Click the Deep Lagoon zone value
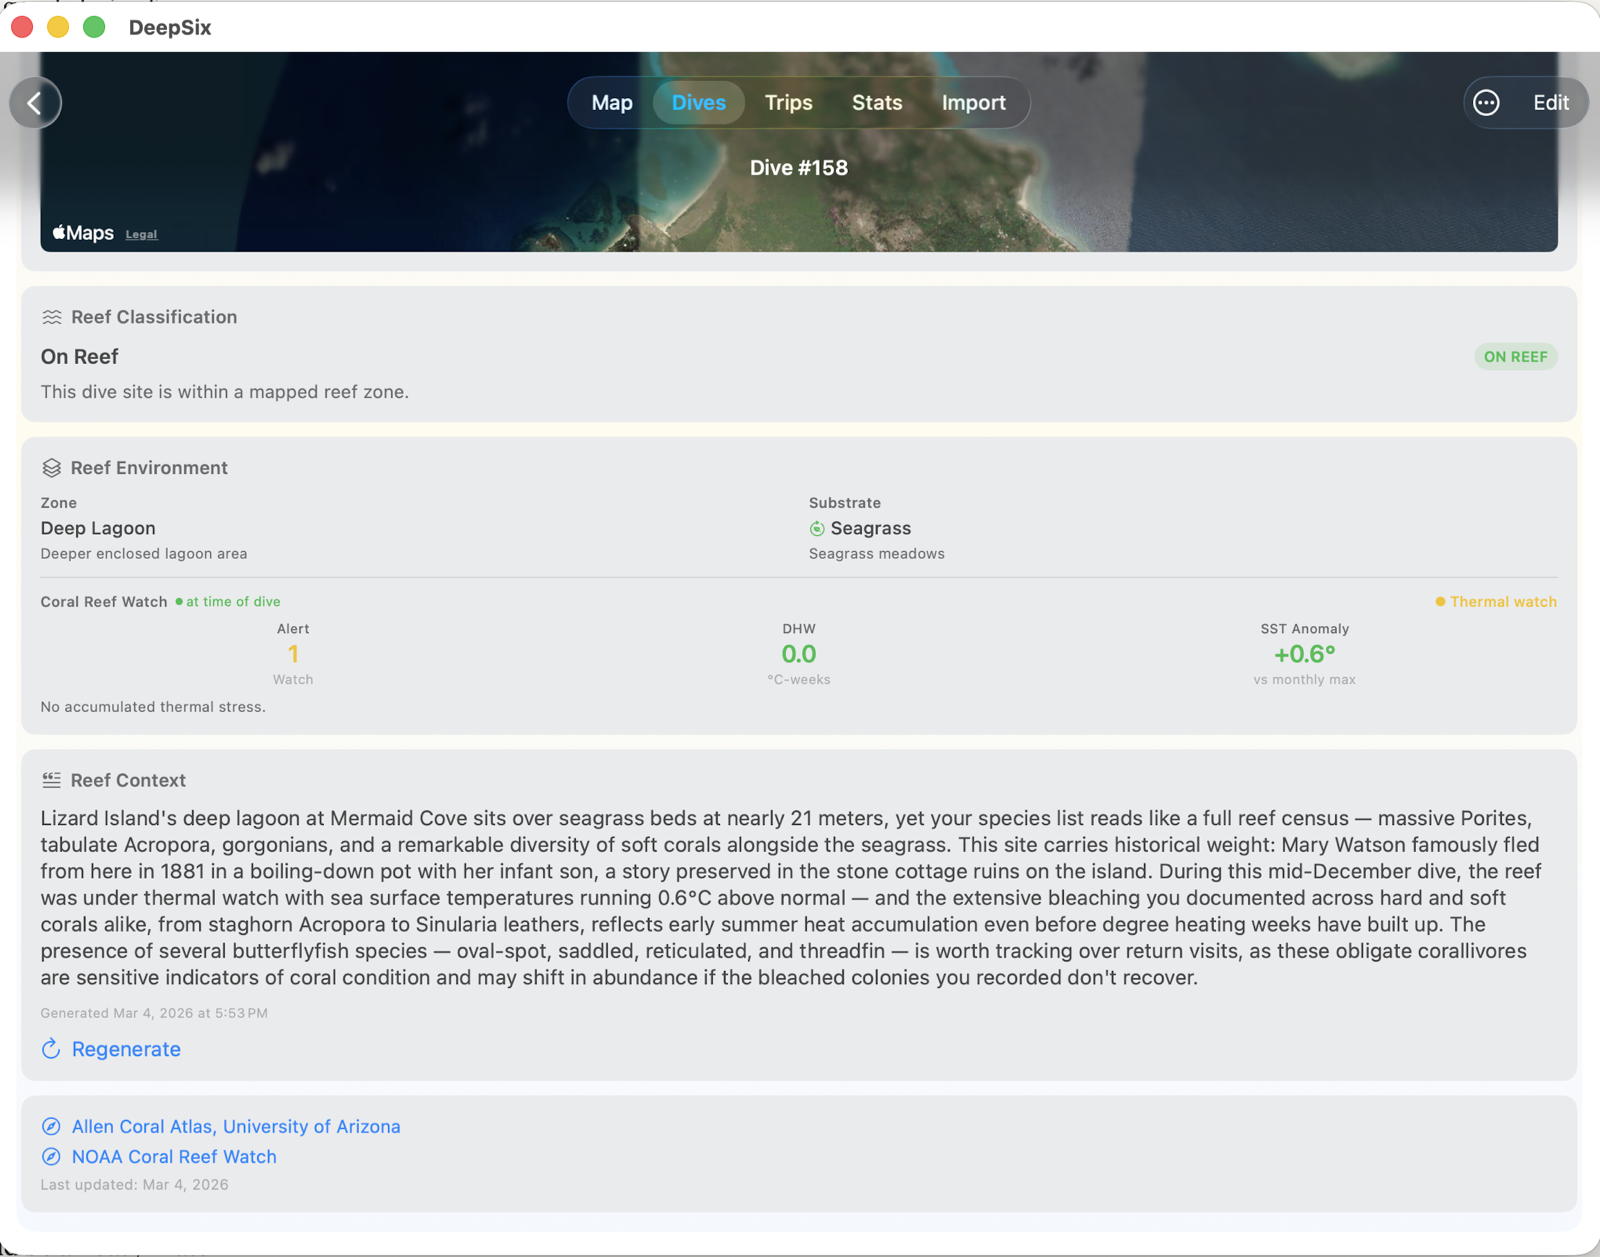This screenshot has width=1600, height=1257. [98, 528]
